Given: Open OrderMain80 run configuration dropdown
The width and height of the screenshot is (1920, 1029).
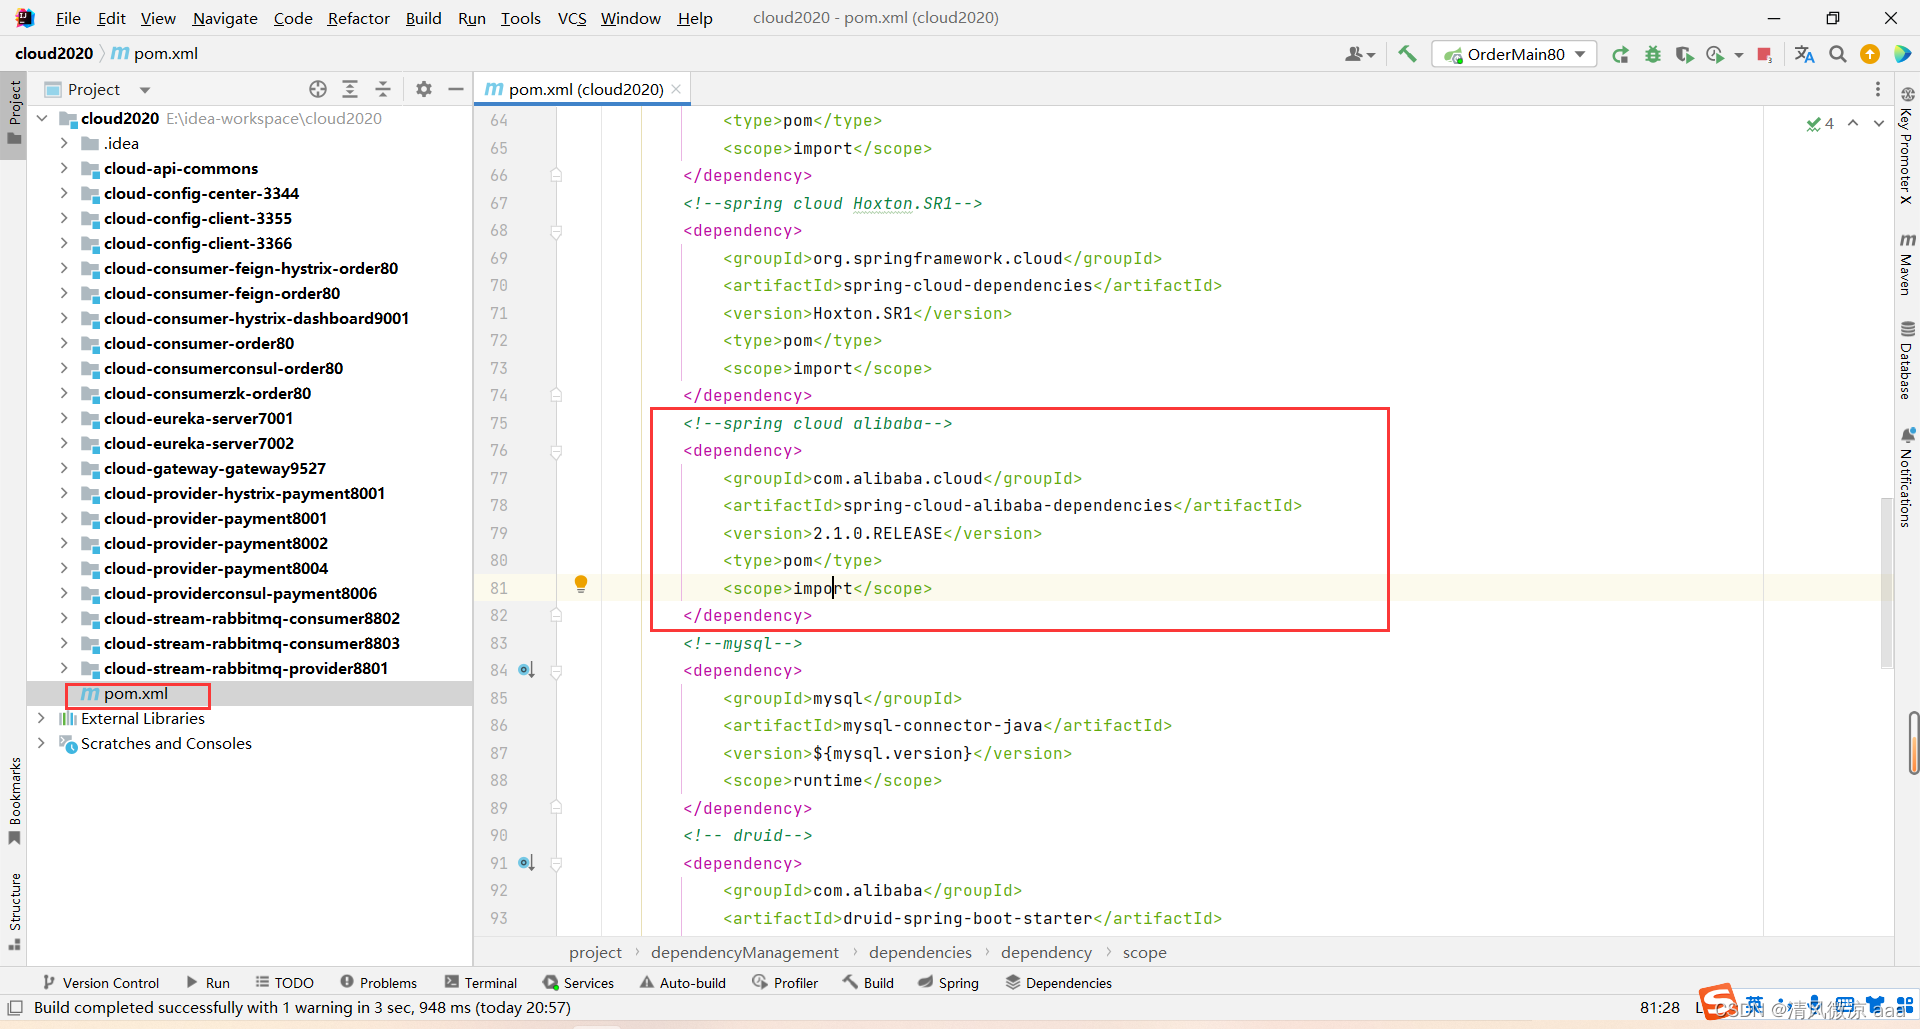Looking at the screenshot, I should click(x=1514, y=54).
